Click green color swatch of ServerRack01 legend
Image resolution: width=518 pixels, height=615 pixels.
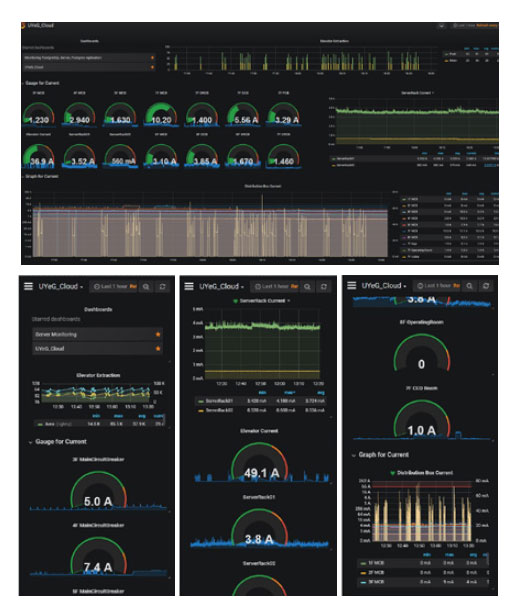coord(201,401)
